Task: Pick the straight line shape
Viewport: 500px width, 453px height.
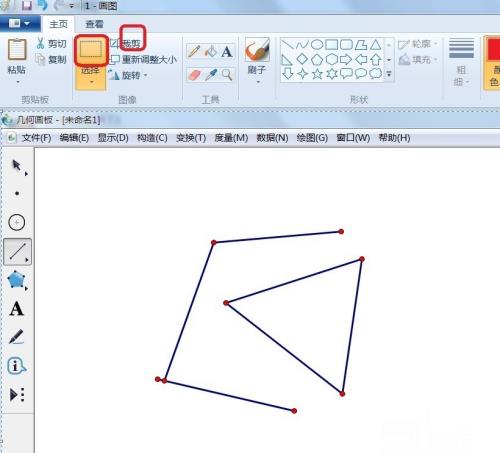Action: [287, 44]
